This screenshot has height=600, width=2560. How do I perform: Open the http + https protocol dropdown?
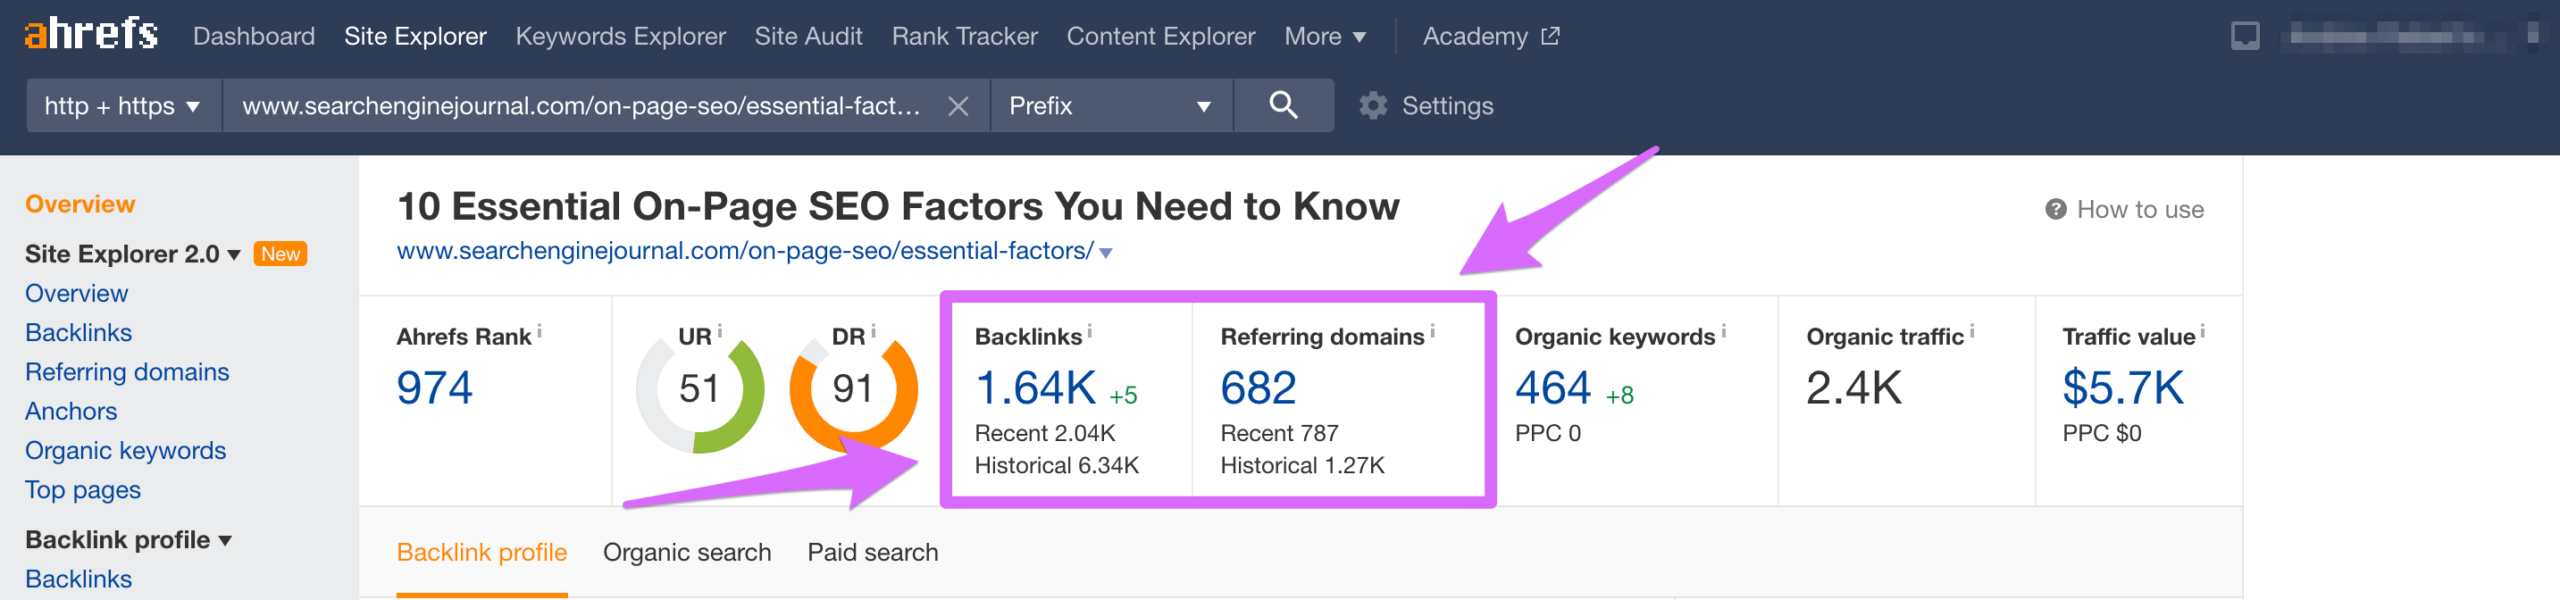pyautogui.click(x=123, y=106)
